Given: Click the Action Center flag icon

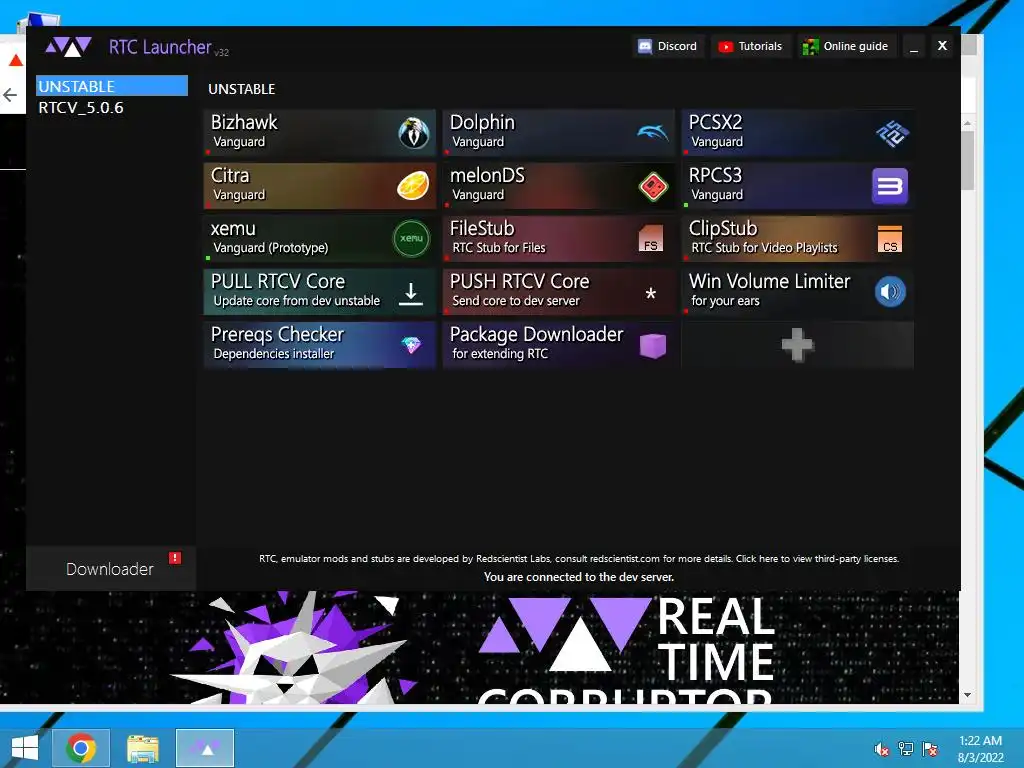Looking at the screenshot, I should [x=930, y=749].
